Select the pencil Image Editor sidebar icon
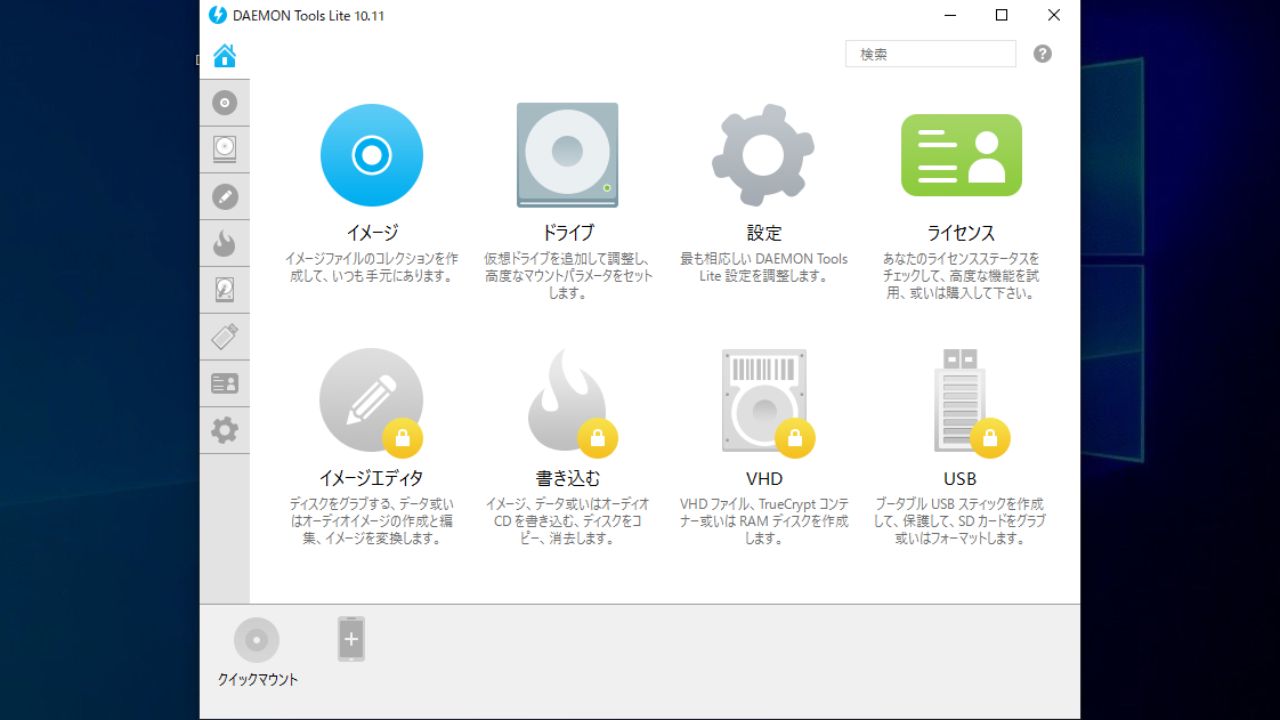The width and height of the screenshot is (1280, 720). click(224, 196)
